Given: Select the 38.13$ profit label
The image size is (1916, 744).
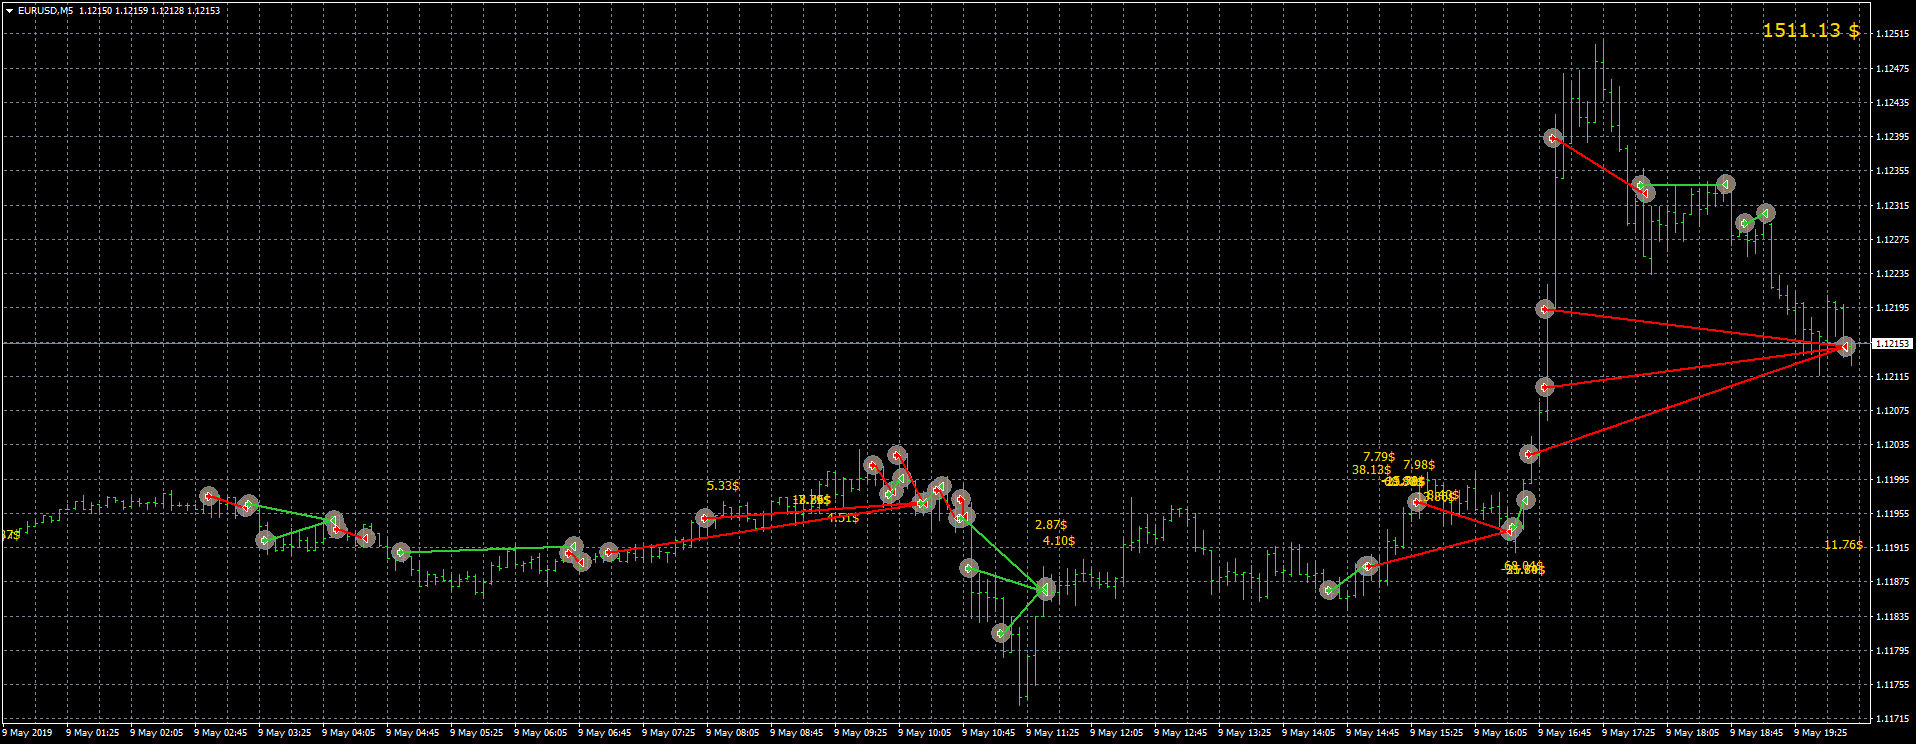Looking at the screenshot, I should [x=1372, y=470].
